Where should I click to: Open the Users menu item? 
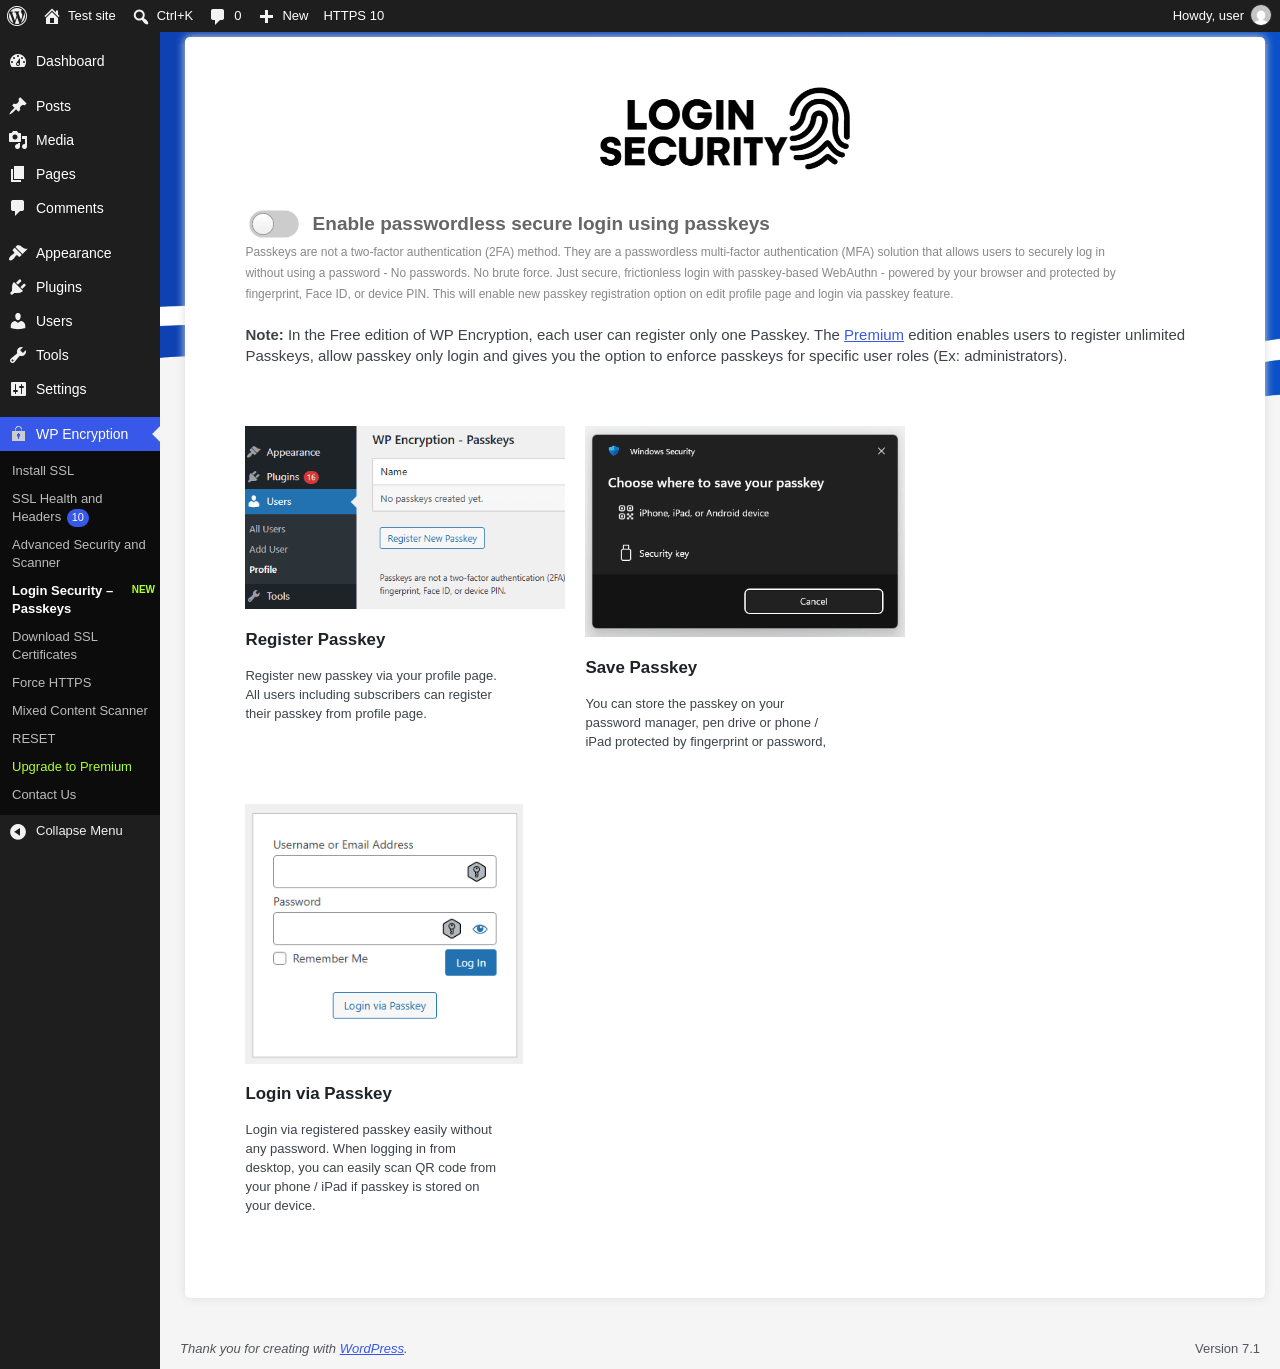coord(80,321)
